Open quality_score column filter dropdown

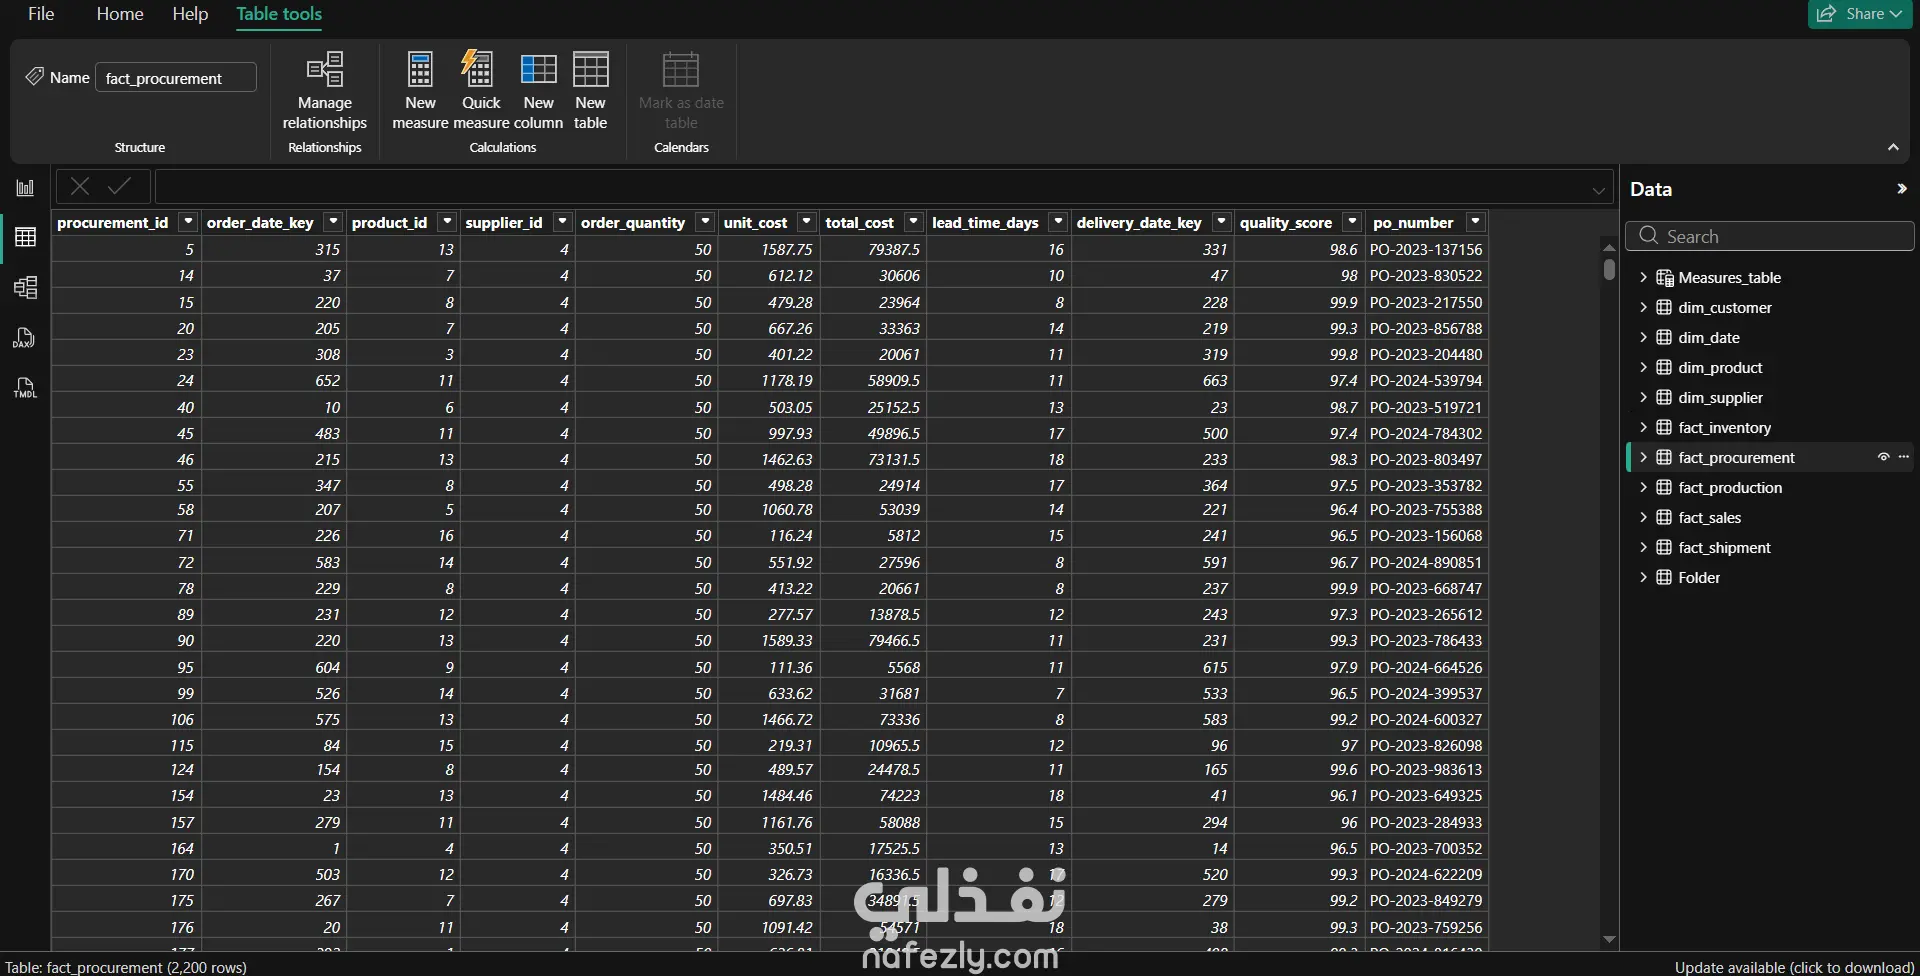(1352, 222)
